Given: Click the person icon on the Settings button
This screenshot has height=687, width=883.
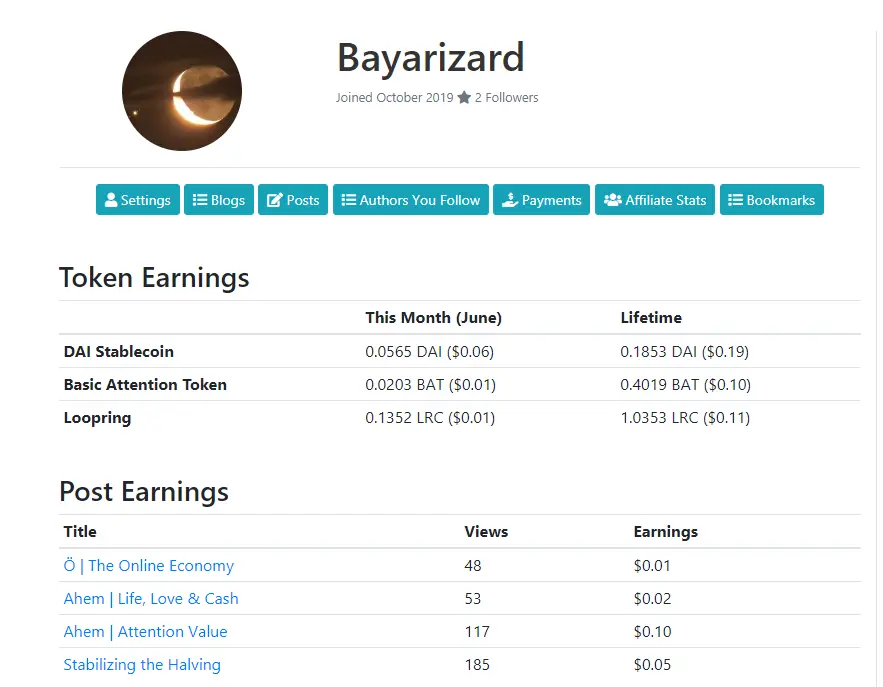Looking at the screenshot, I should point(111,200).
